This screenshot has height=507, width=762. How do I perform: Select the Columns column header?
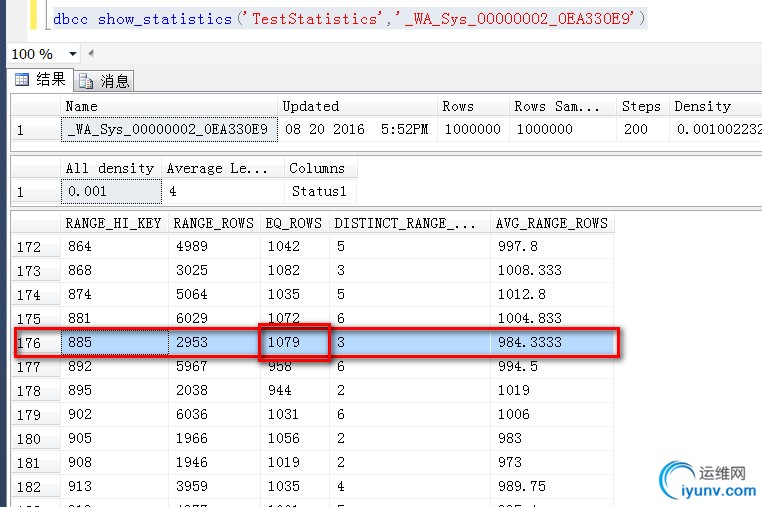(x=320, y=168)
